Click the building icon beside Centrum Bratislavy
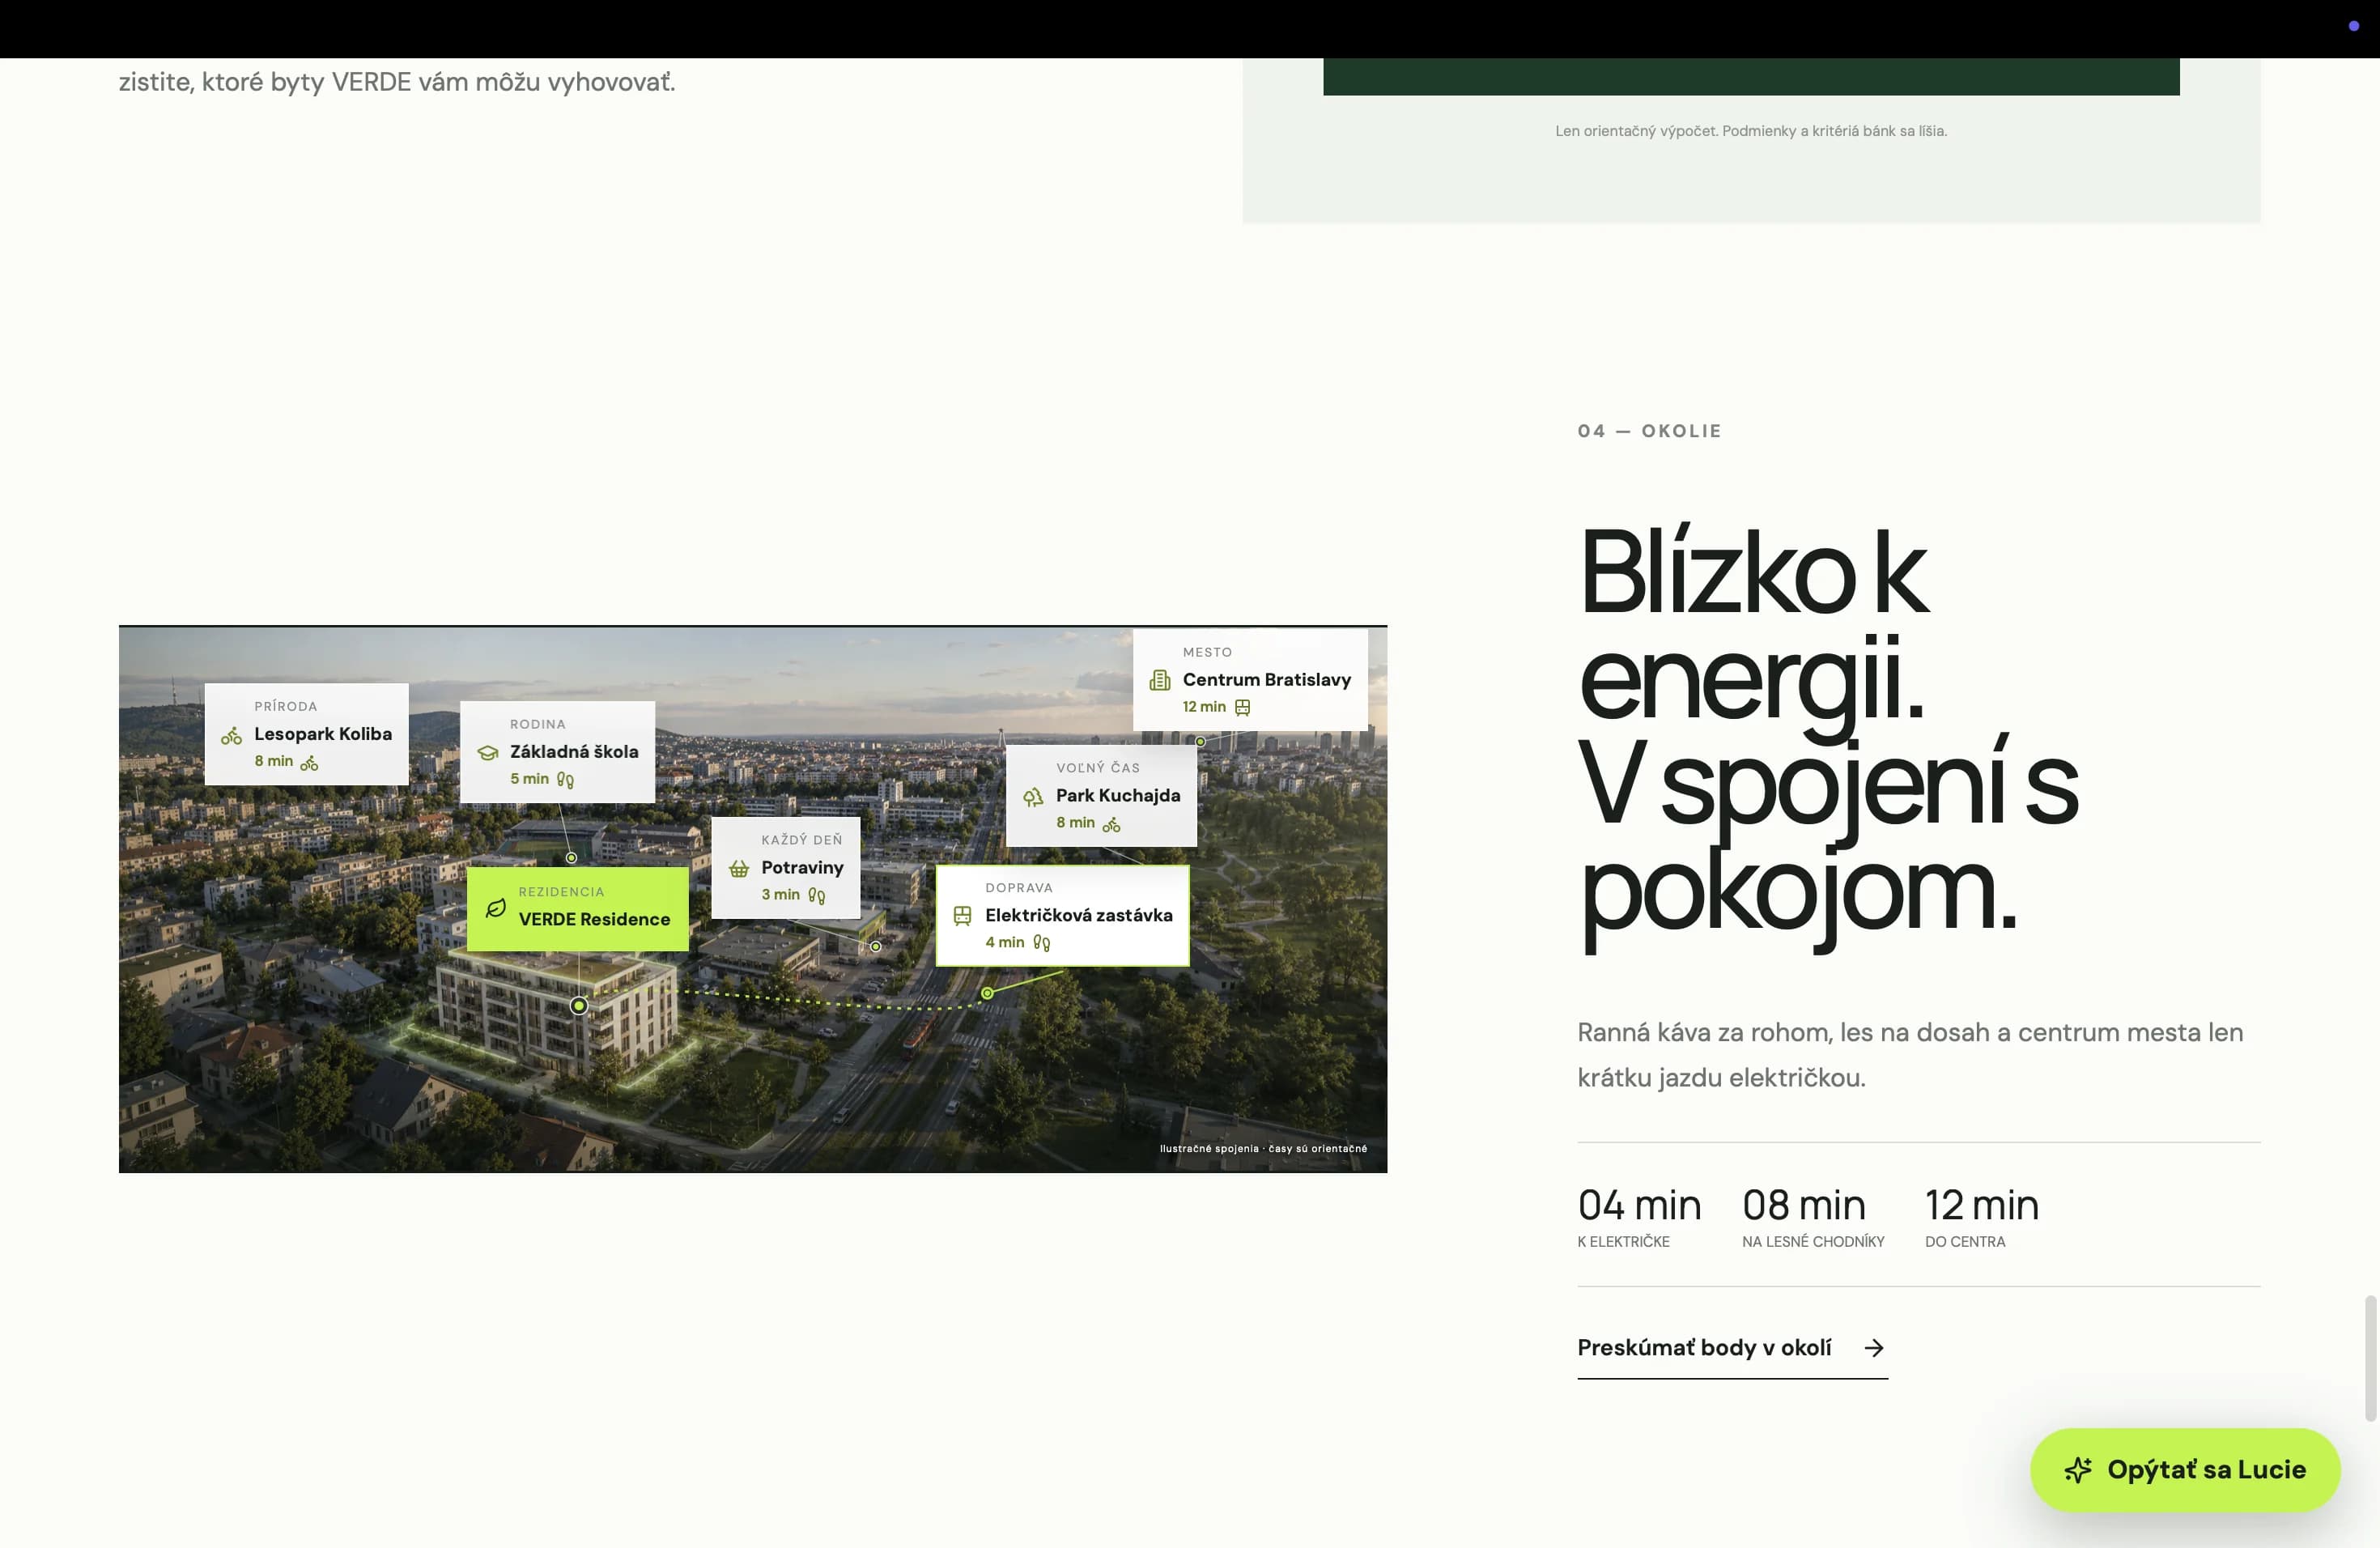 [1160, 681]
